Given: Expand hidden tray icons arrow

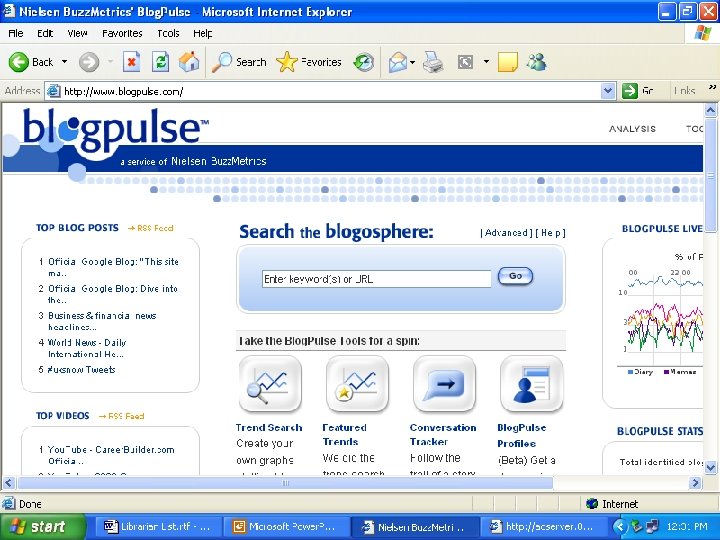Looking at the screenshot, I should 620,526.
